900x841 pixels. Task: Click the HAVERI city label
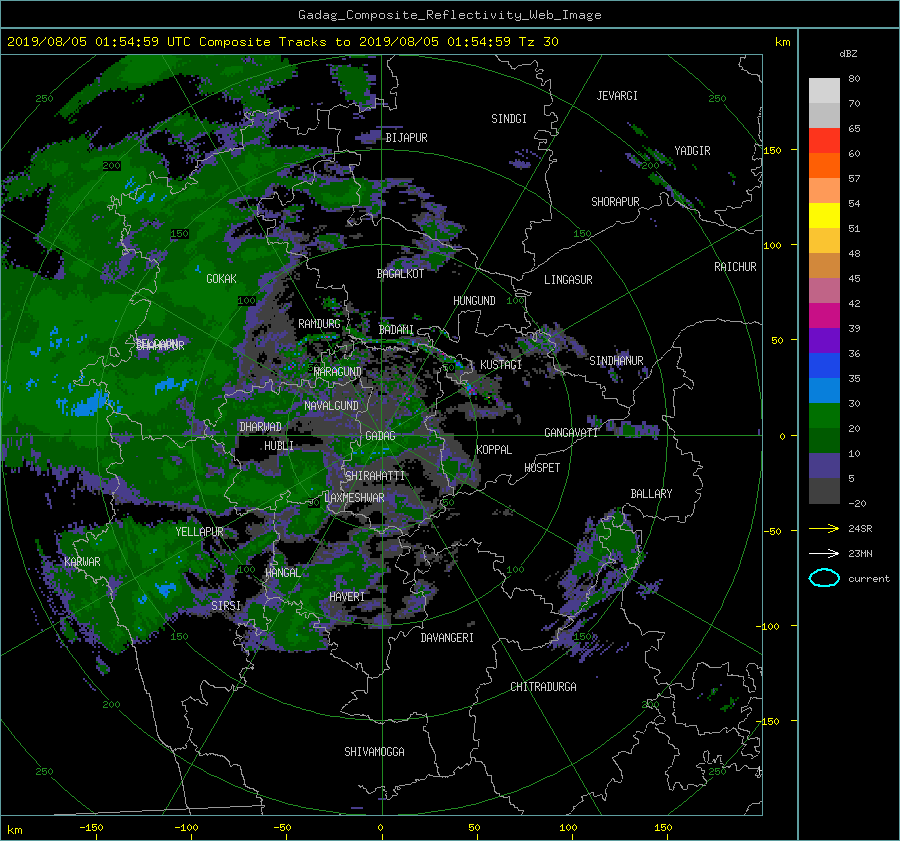pos(347,597)
